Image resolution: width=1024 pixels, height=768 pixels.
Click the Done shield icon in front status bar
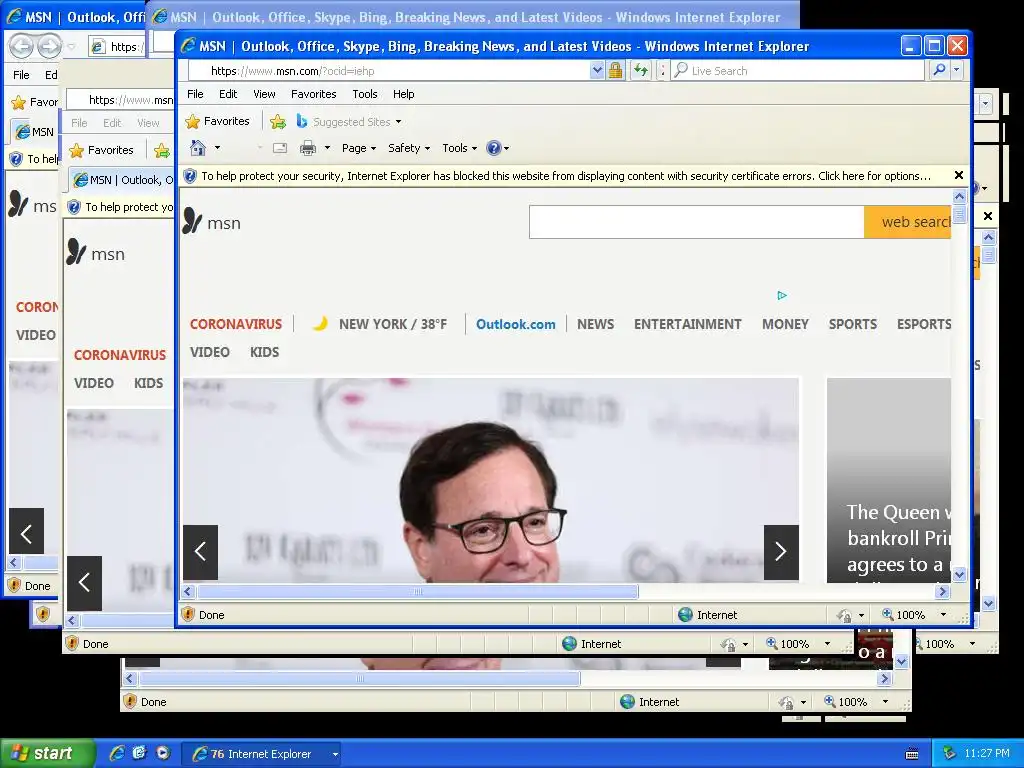point(188,615)
